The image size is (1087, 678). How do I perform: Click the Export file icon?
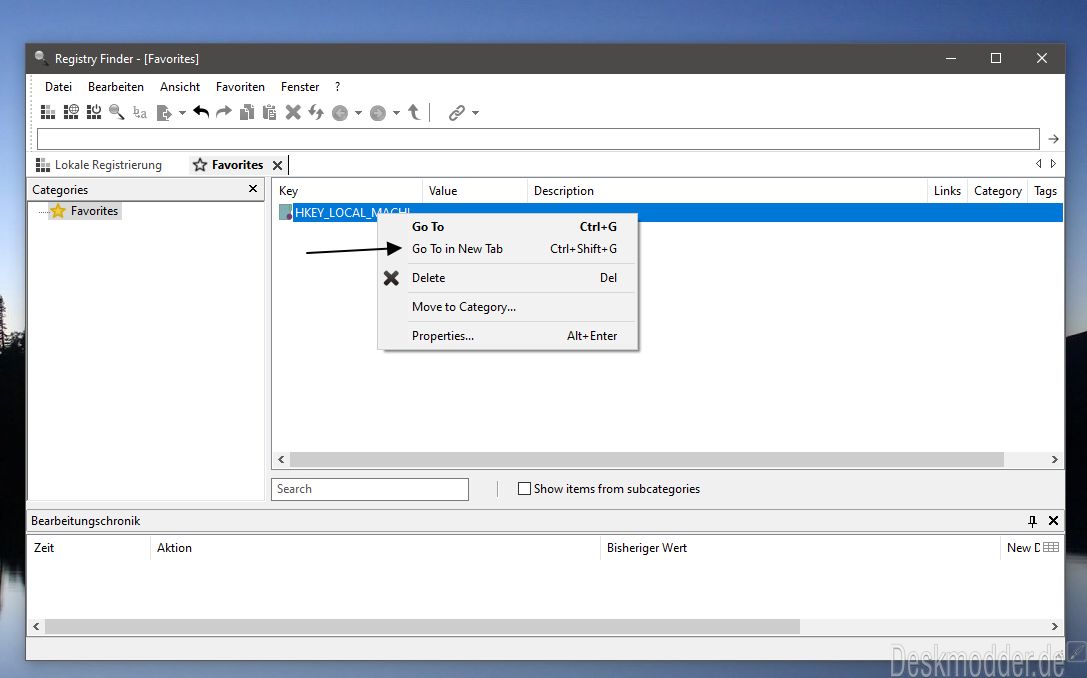click(164, 112)
